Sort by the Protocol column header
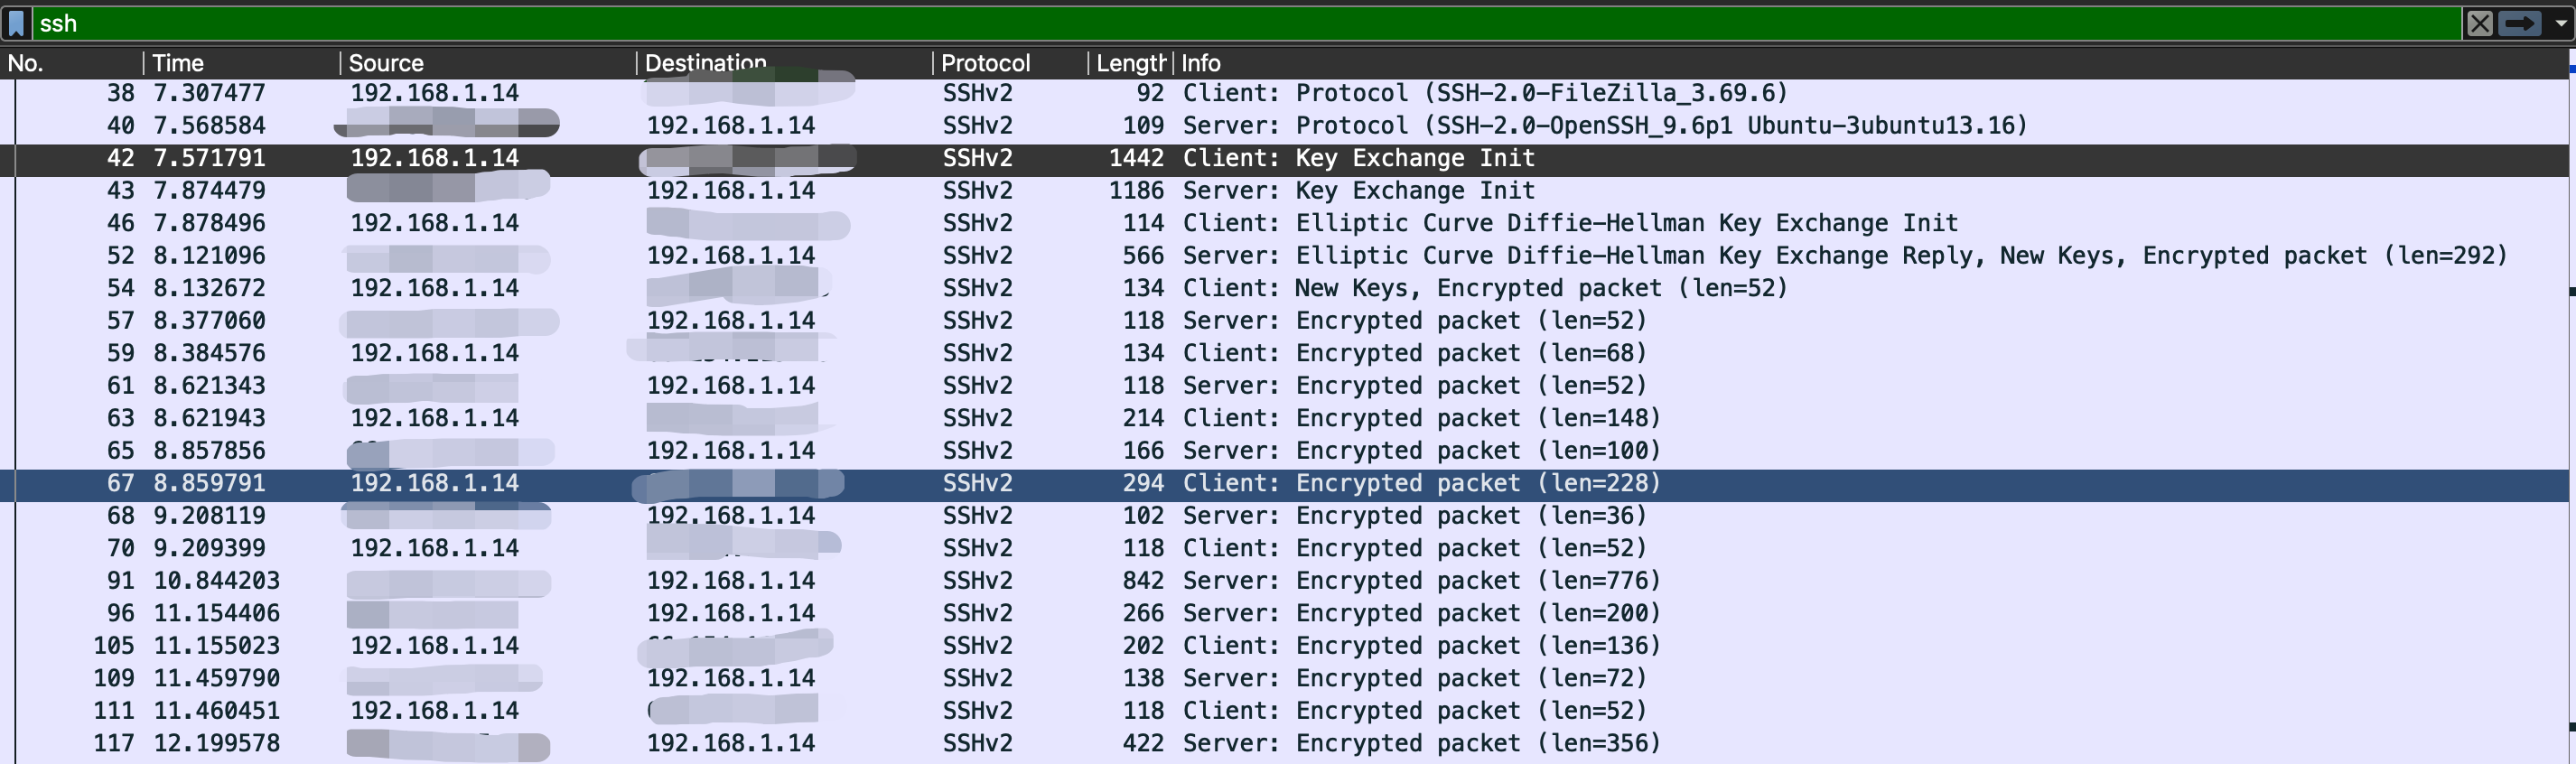The width and height of the screenshot is (2576, 764). [x=1011, y=63]
